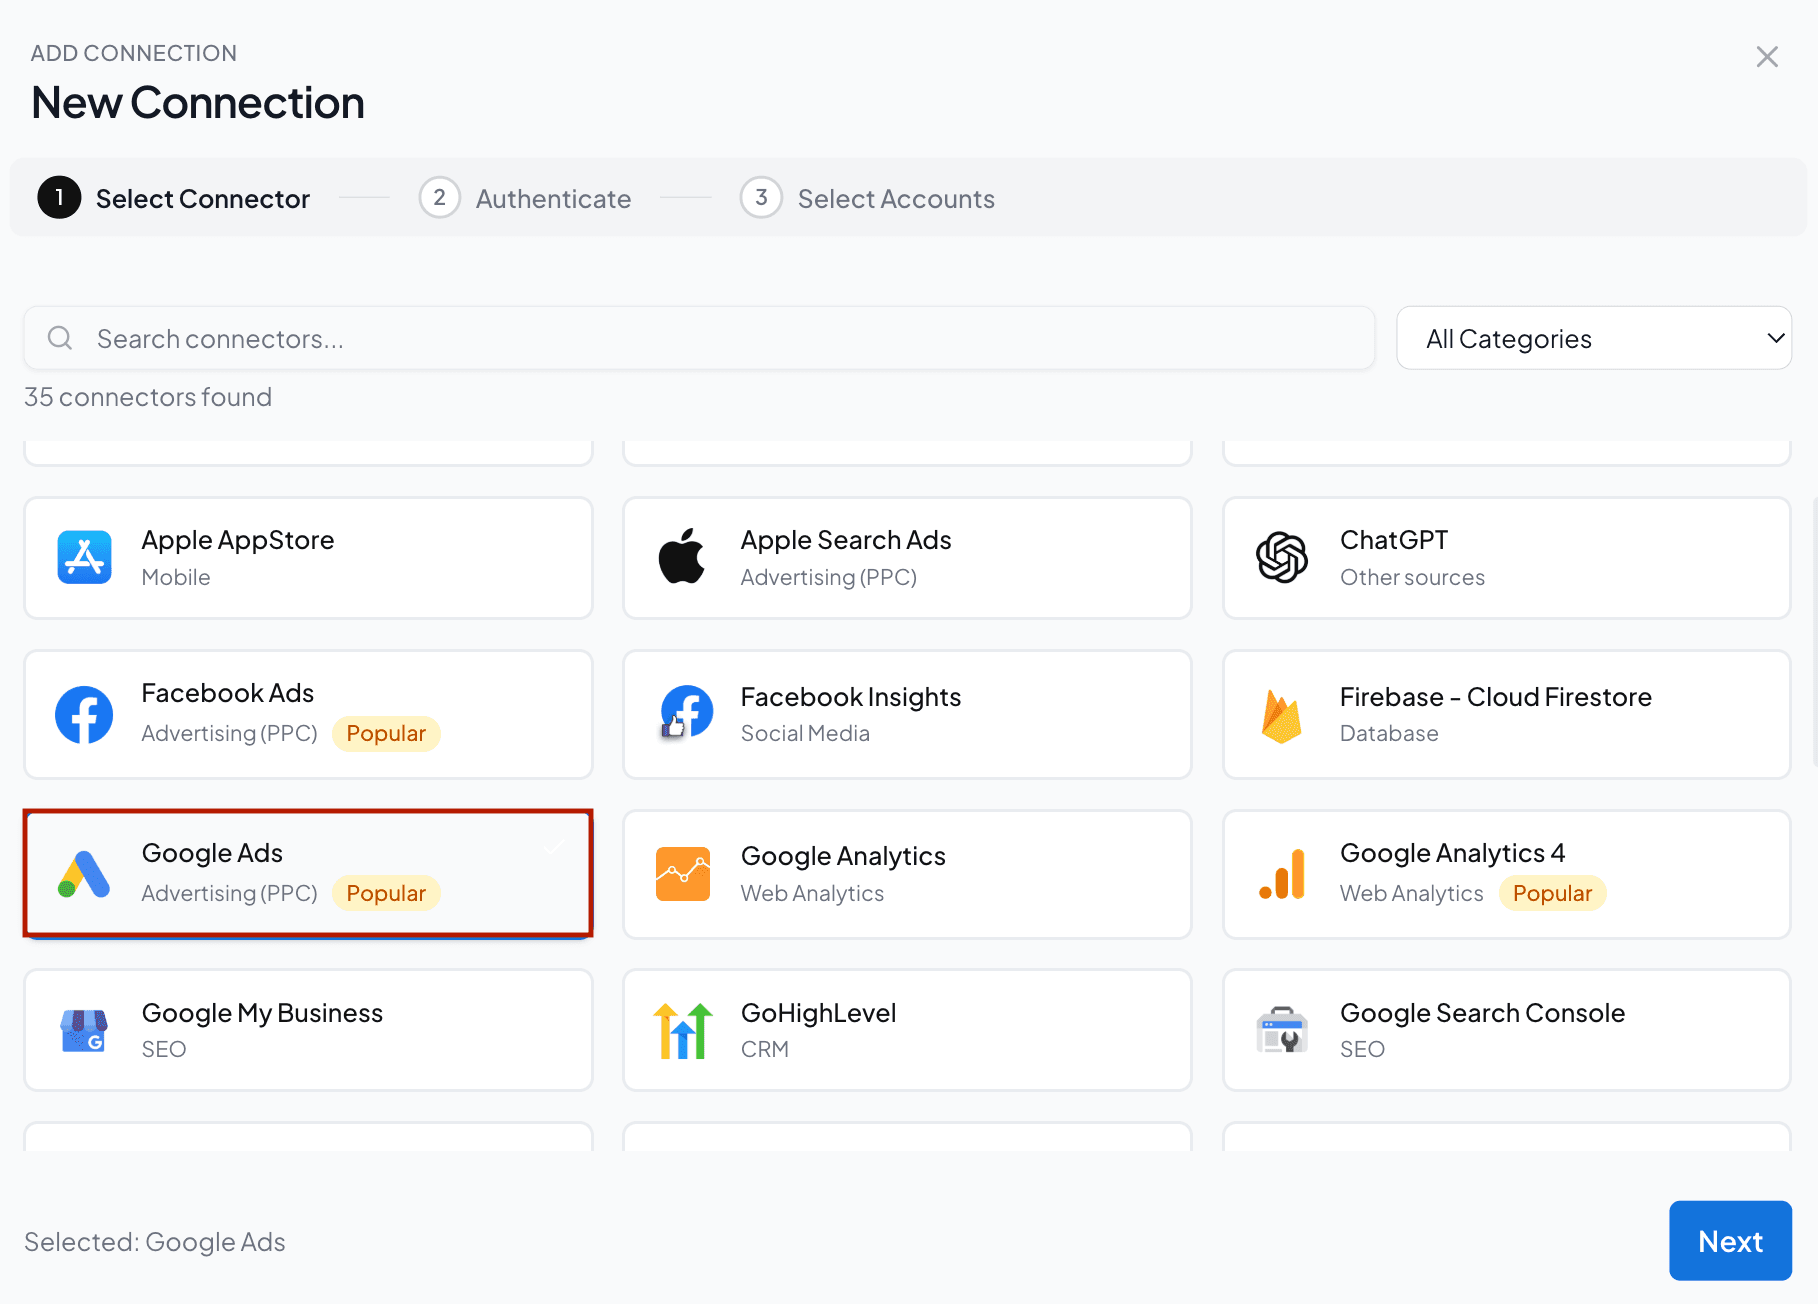Select the ChatGPT connector name
The width and height of the screenshot is (1818, 1304).
(1394, 540)
